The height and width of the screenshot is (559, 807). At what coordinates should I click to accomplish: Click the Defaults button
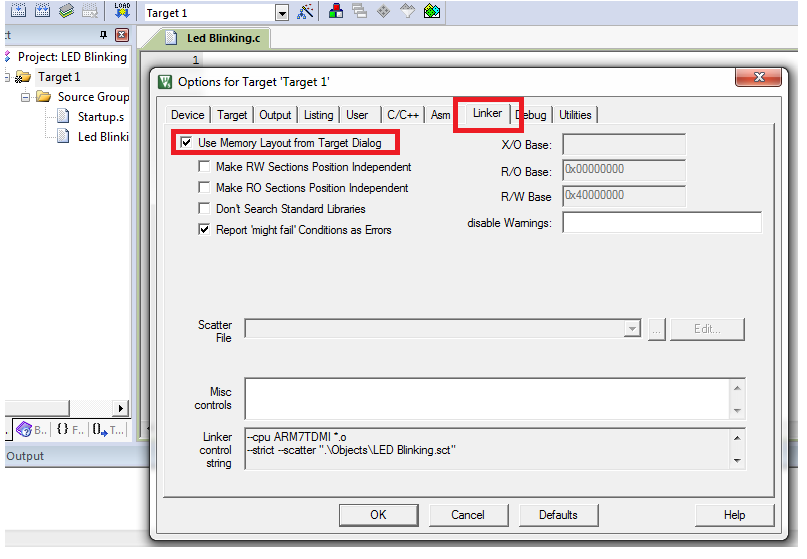pyautogui.click(x=558, y=515)
